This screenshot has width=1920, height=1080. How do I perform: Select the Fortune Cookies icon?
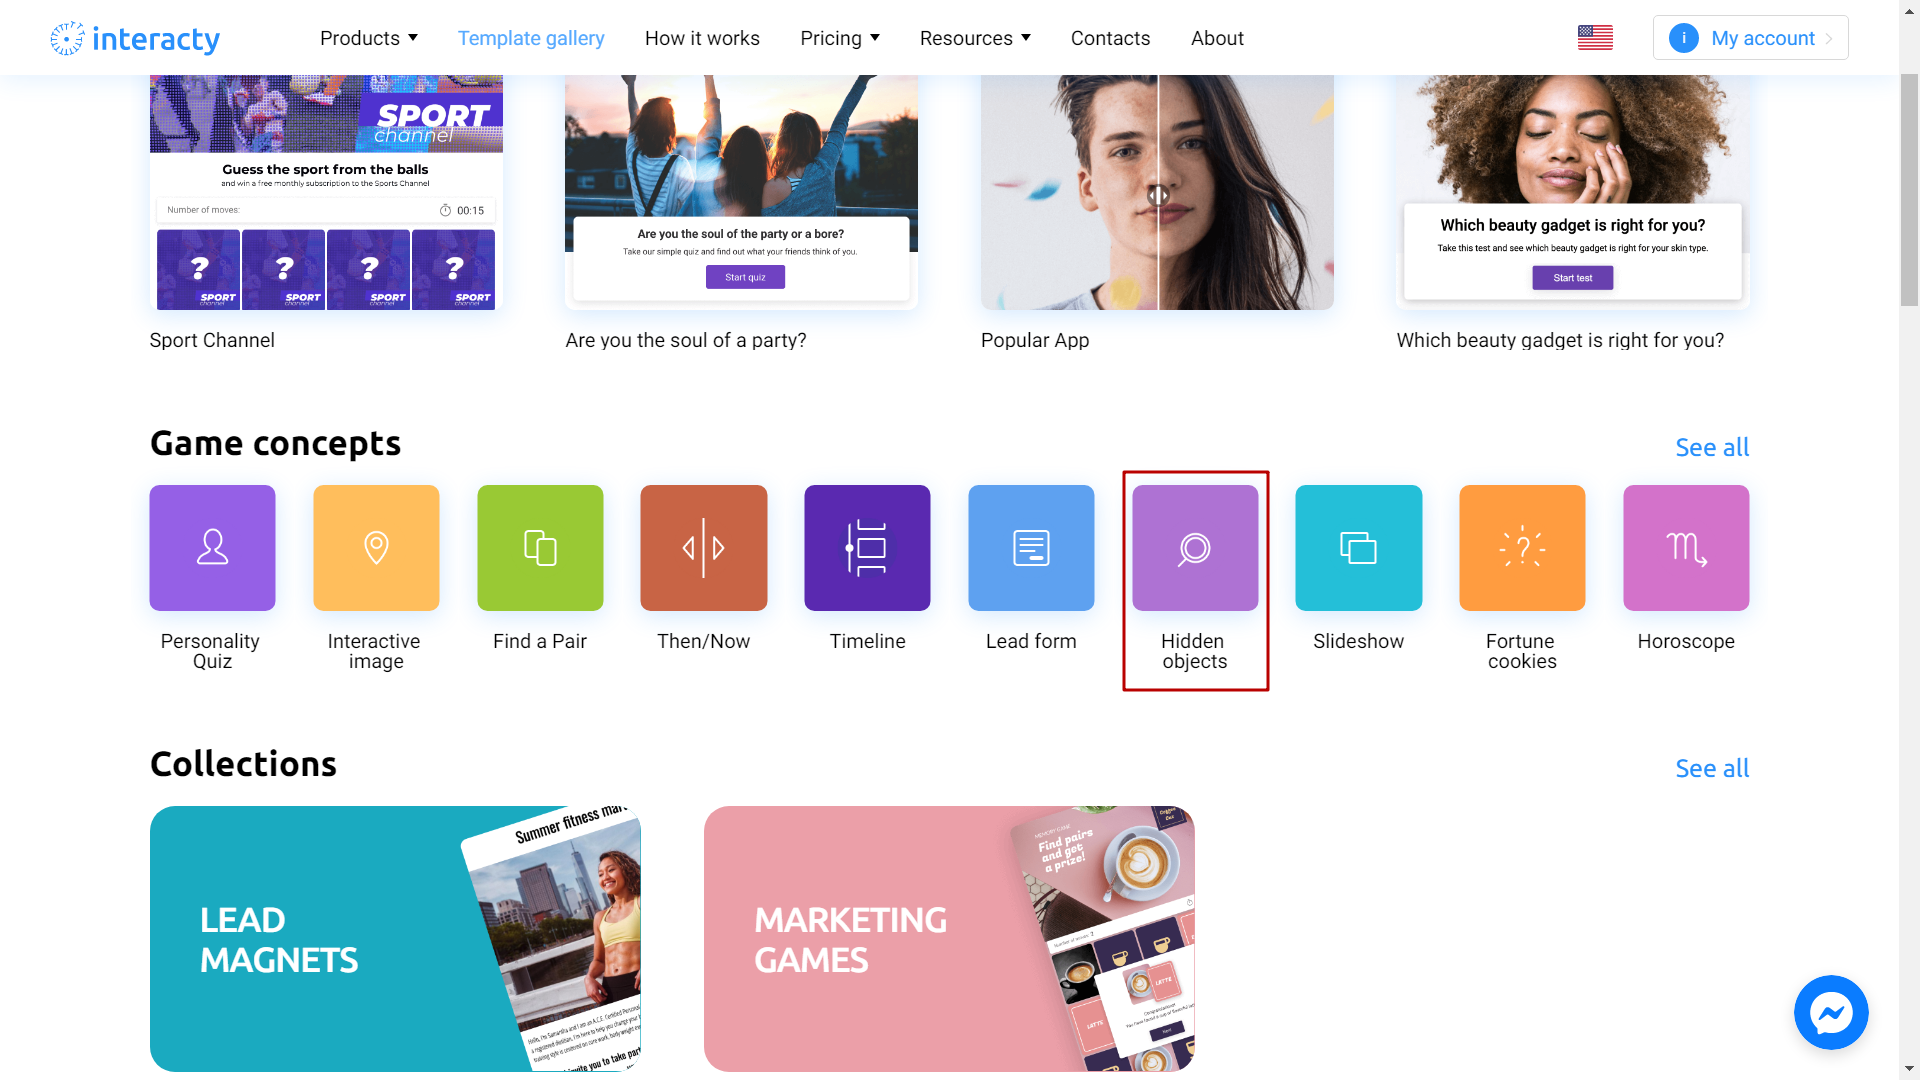tap(1523, 547)
